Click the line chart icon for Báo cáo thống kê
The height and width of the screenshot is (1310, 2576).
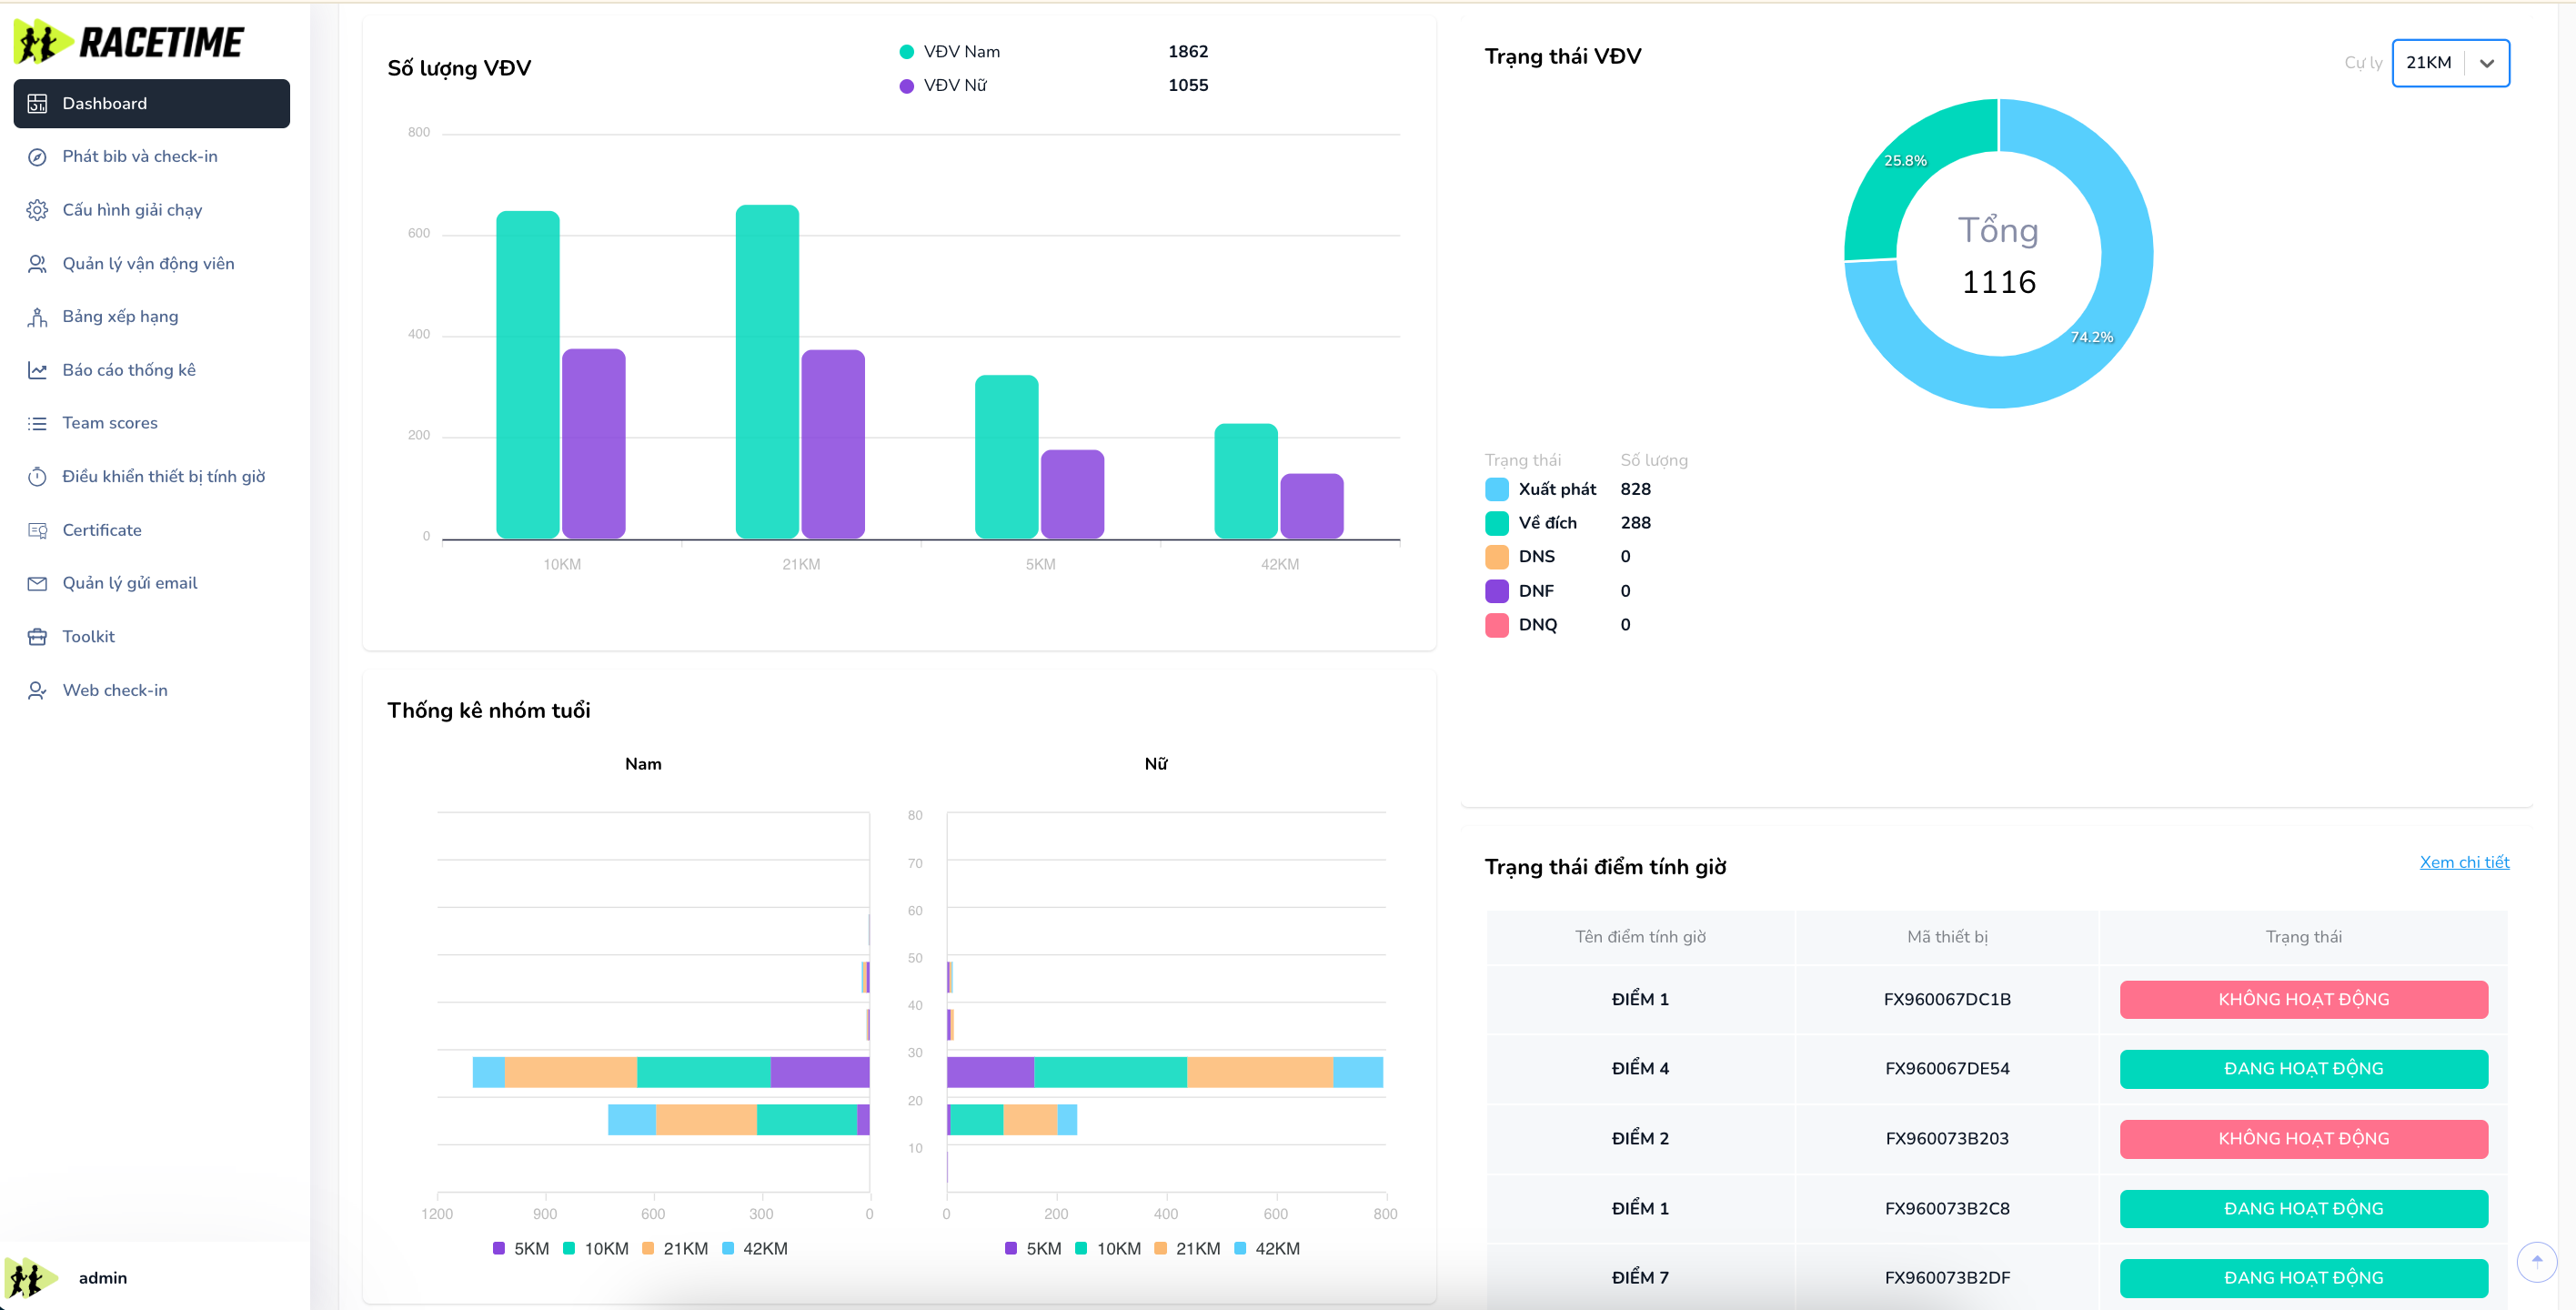37,370
